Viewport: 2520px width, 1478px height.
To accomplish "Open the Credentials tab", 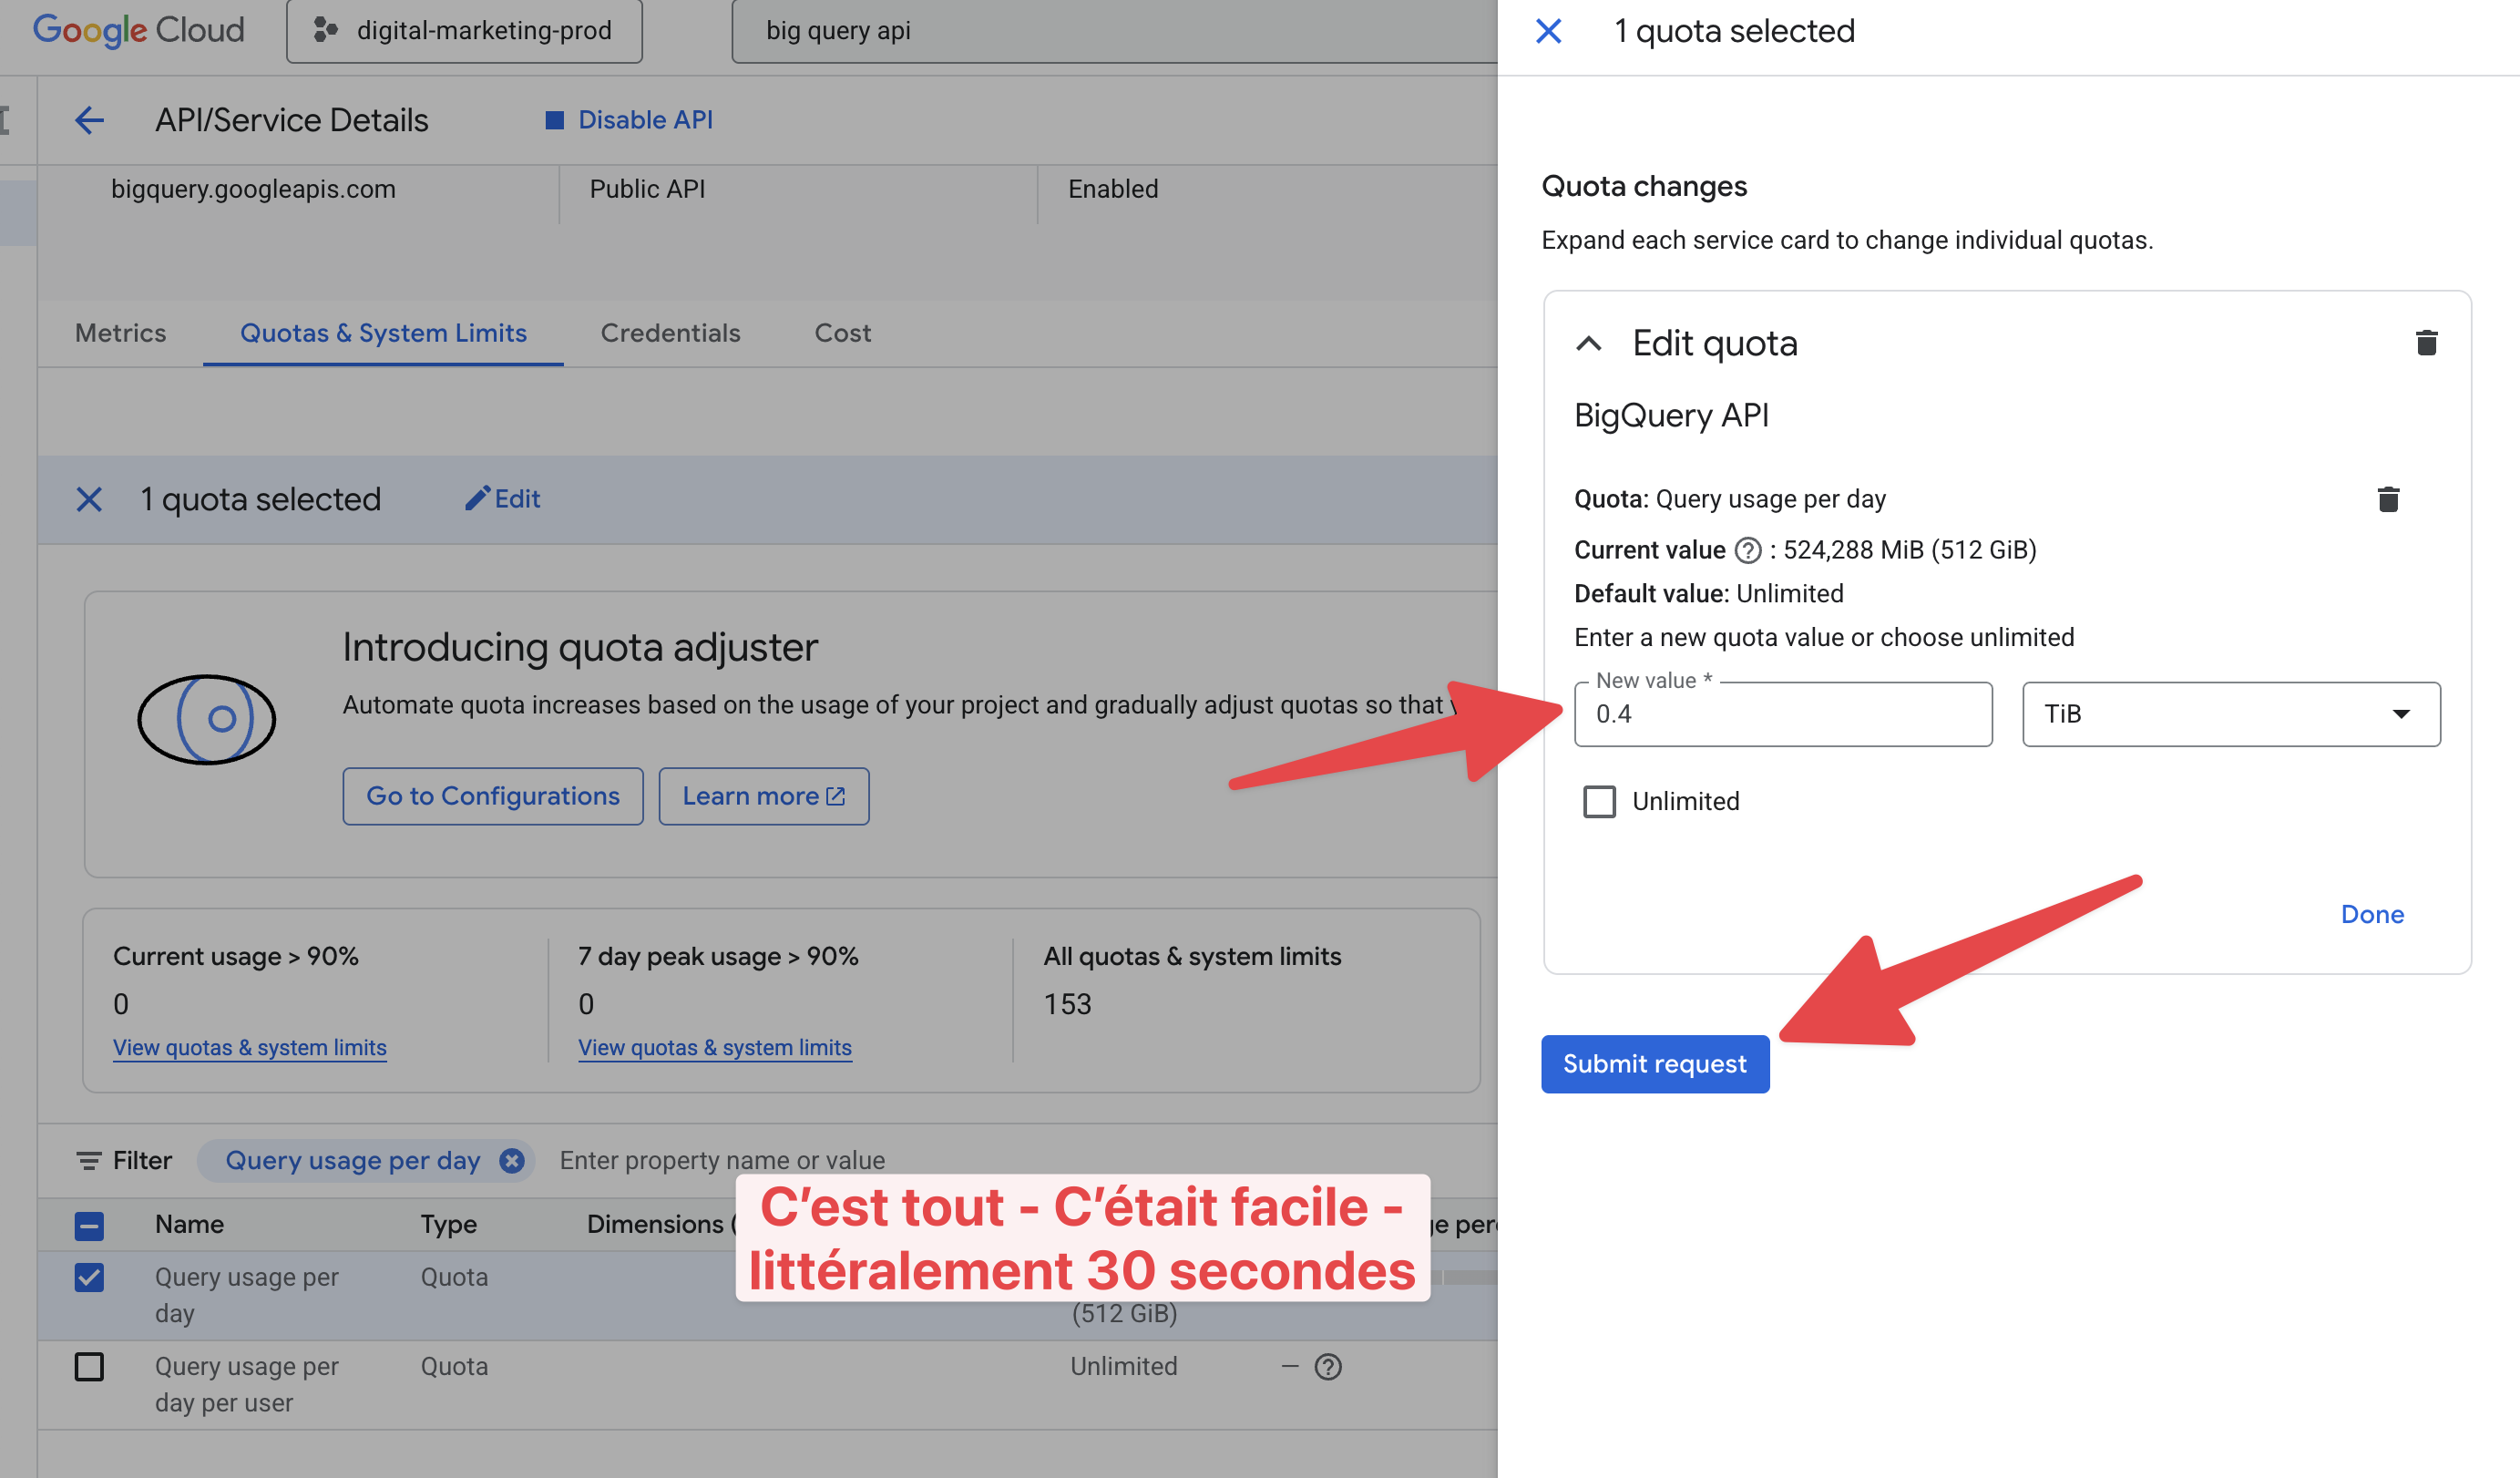I will coord(670,333).
